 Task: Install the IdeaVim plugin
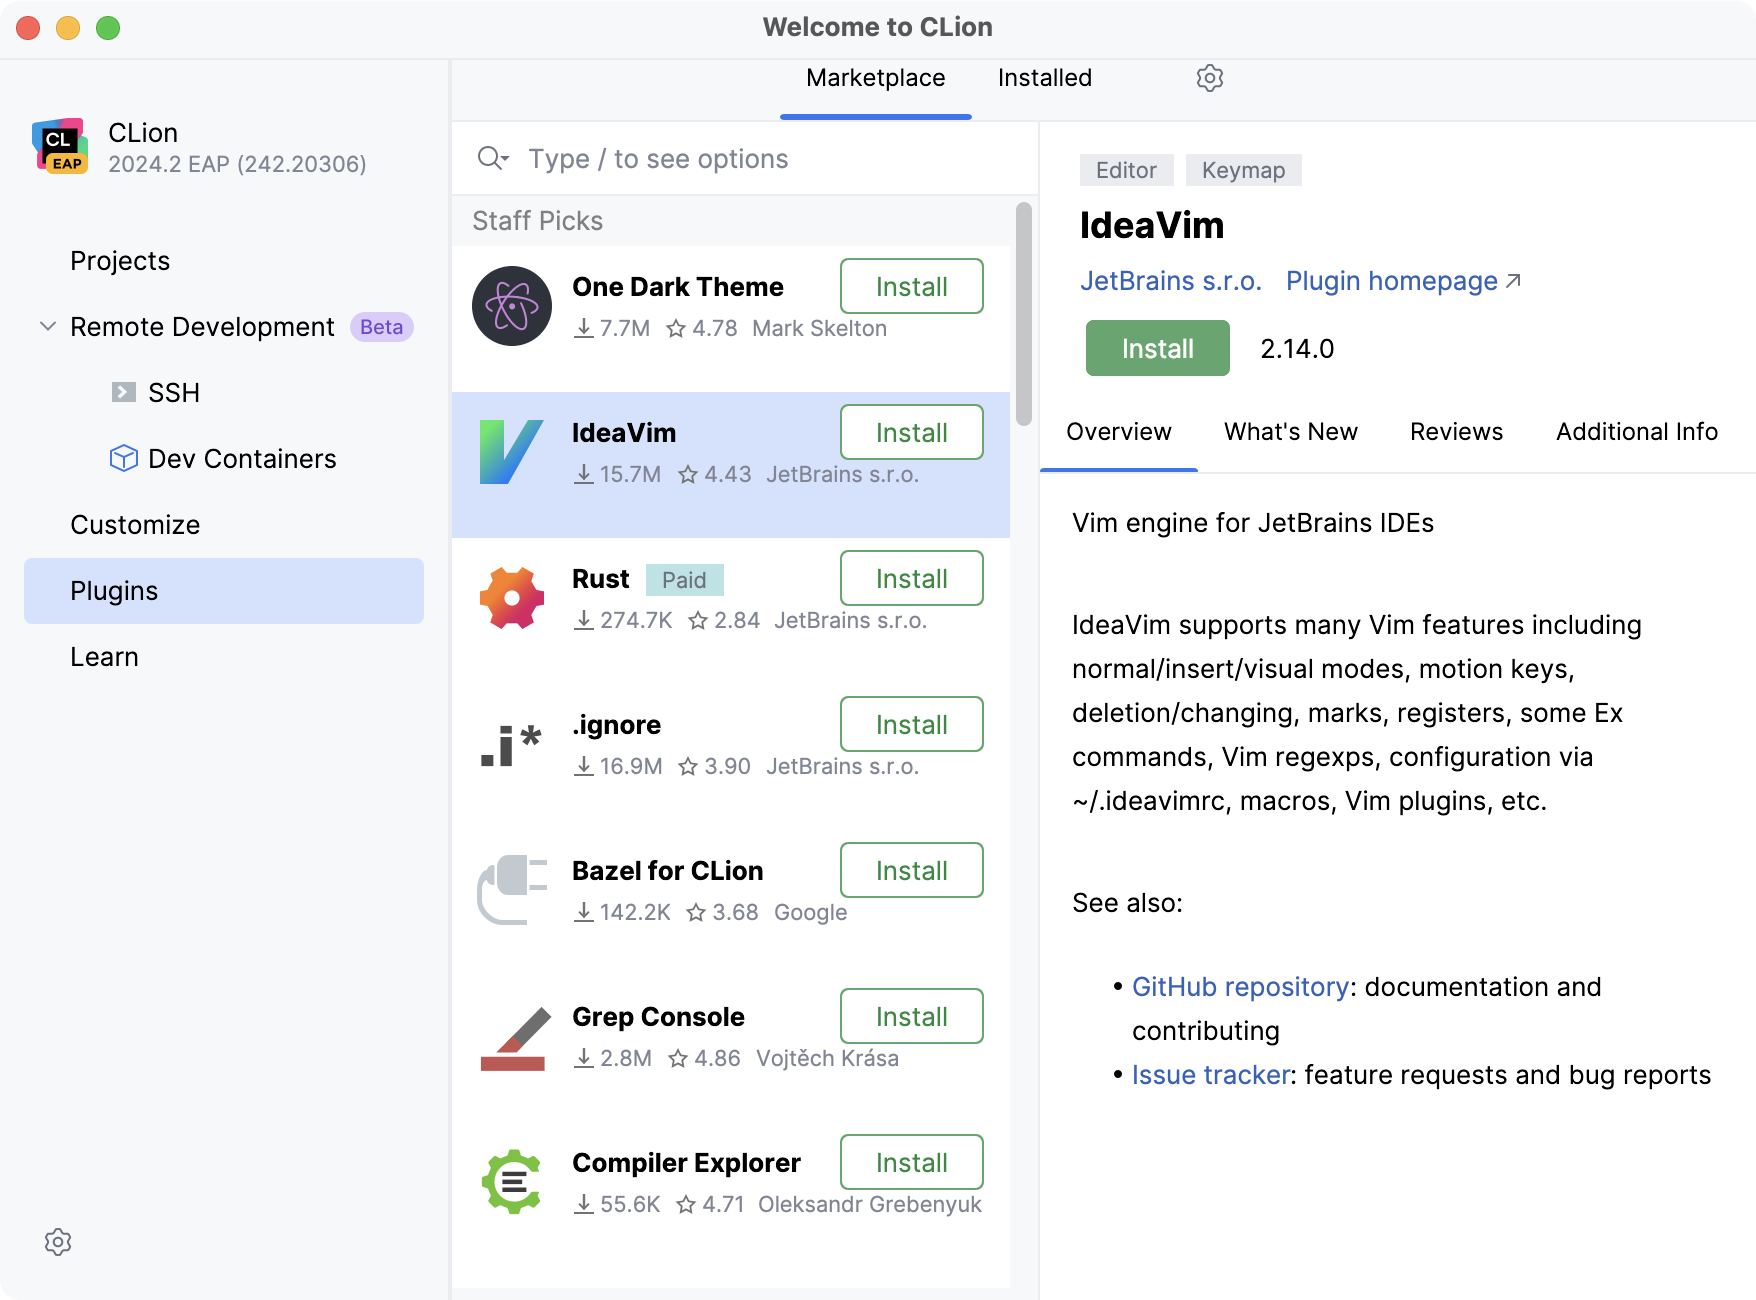1156,348
